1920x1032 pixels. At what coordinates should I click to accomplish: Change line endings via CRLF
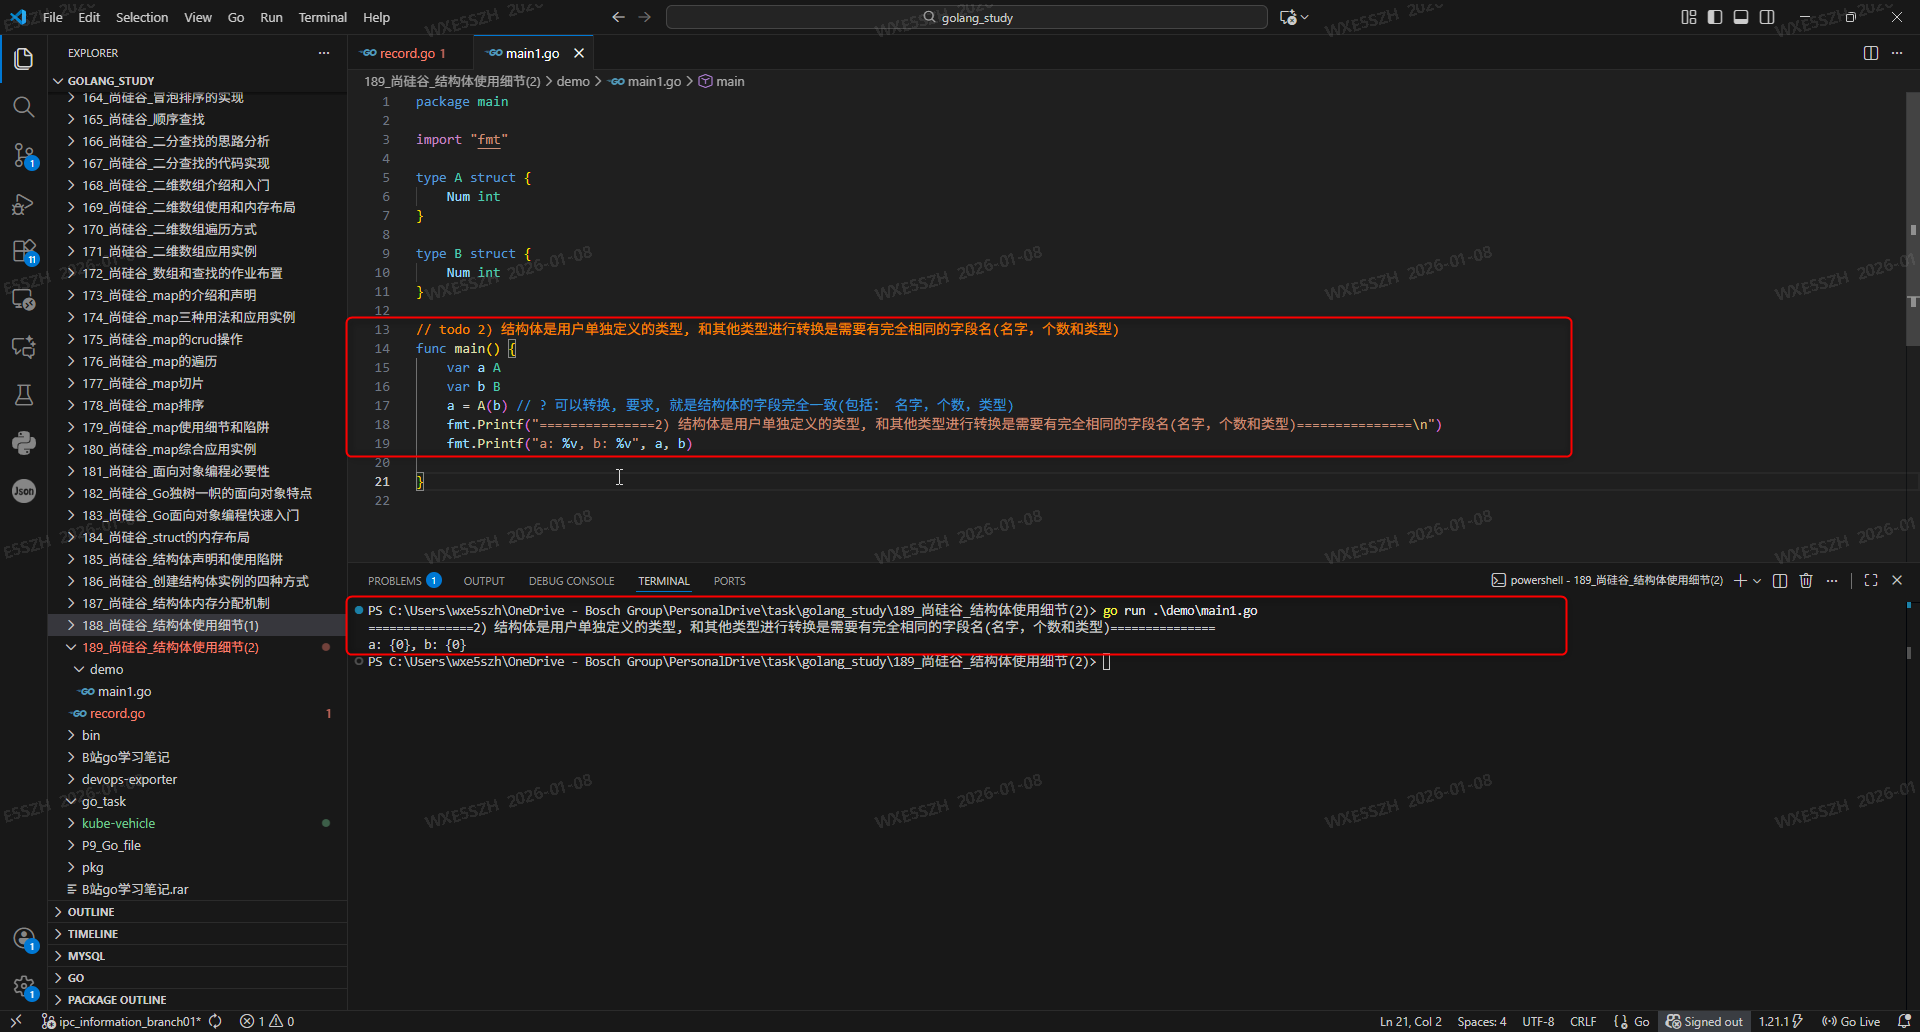[1583, 1021]
